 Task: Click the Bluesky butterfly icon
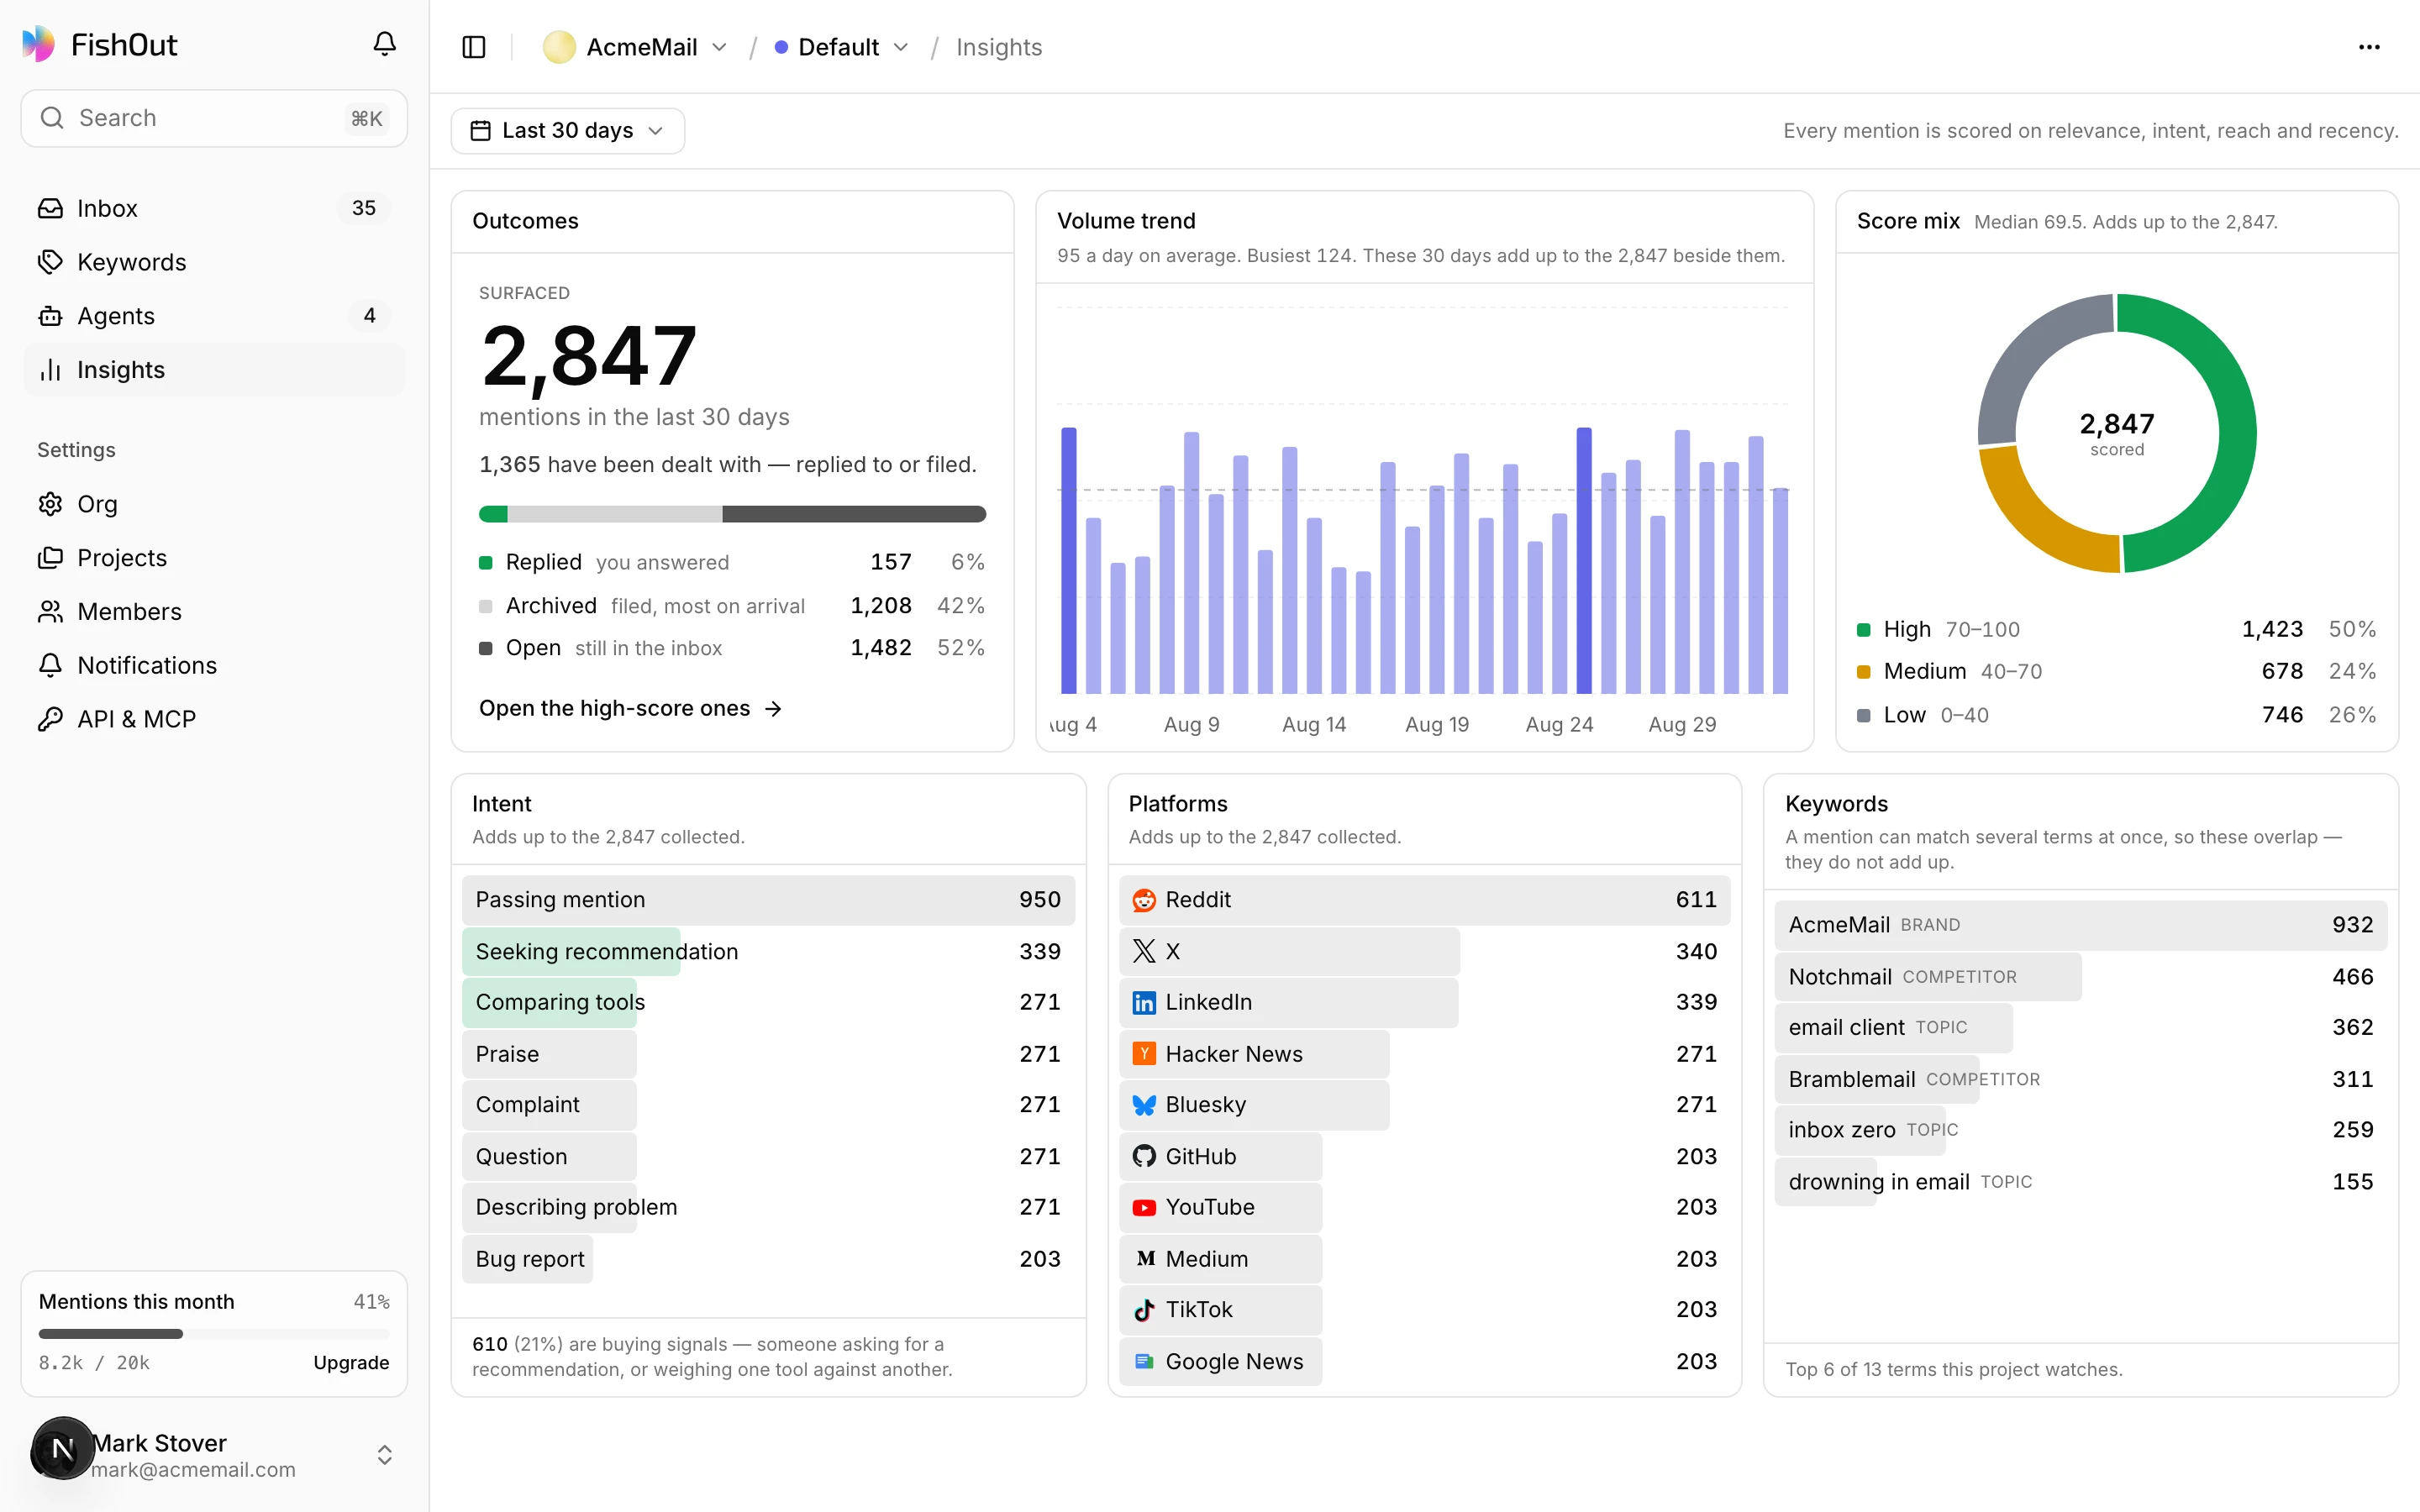point(1144,1105)
